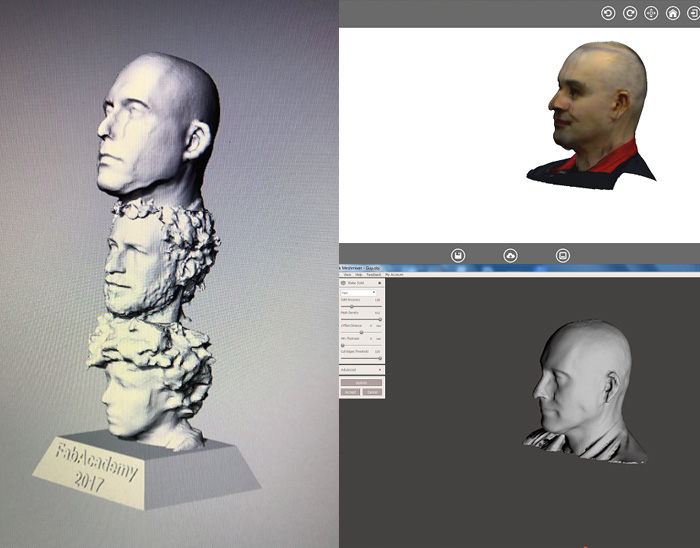This screenshot has width=700, height=548.
Task: Click the middle curly-haired head on stacked model
Action: [161, 259]
